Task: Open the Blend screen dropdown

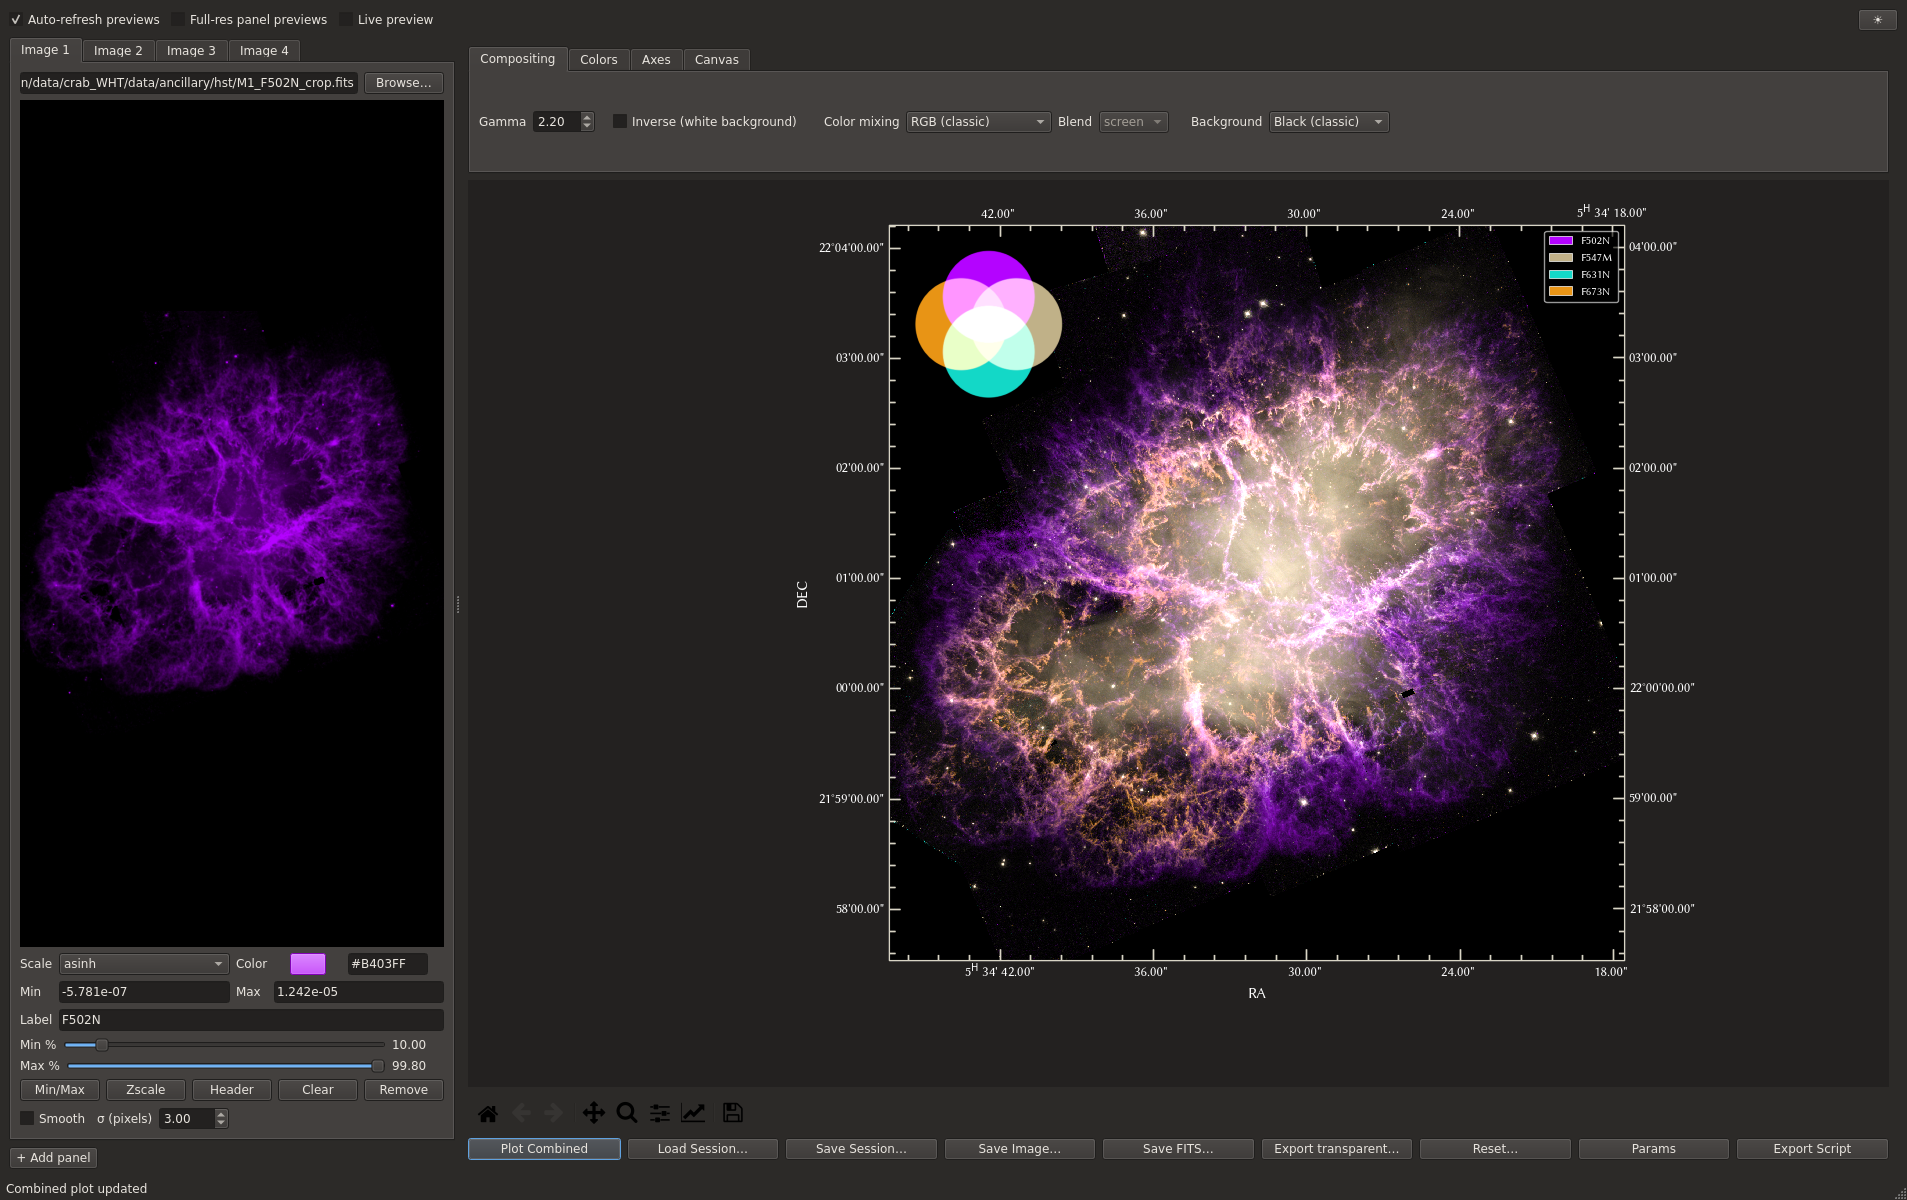Action: click(x=1133, y=122)
